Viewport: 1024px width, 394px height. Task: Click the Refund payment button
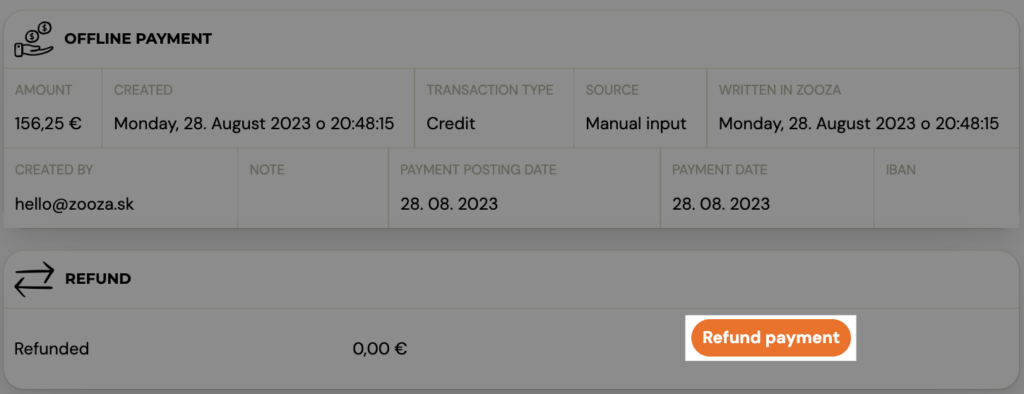click(771, 338)
